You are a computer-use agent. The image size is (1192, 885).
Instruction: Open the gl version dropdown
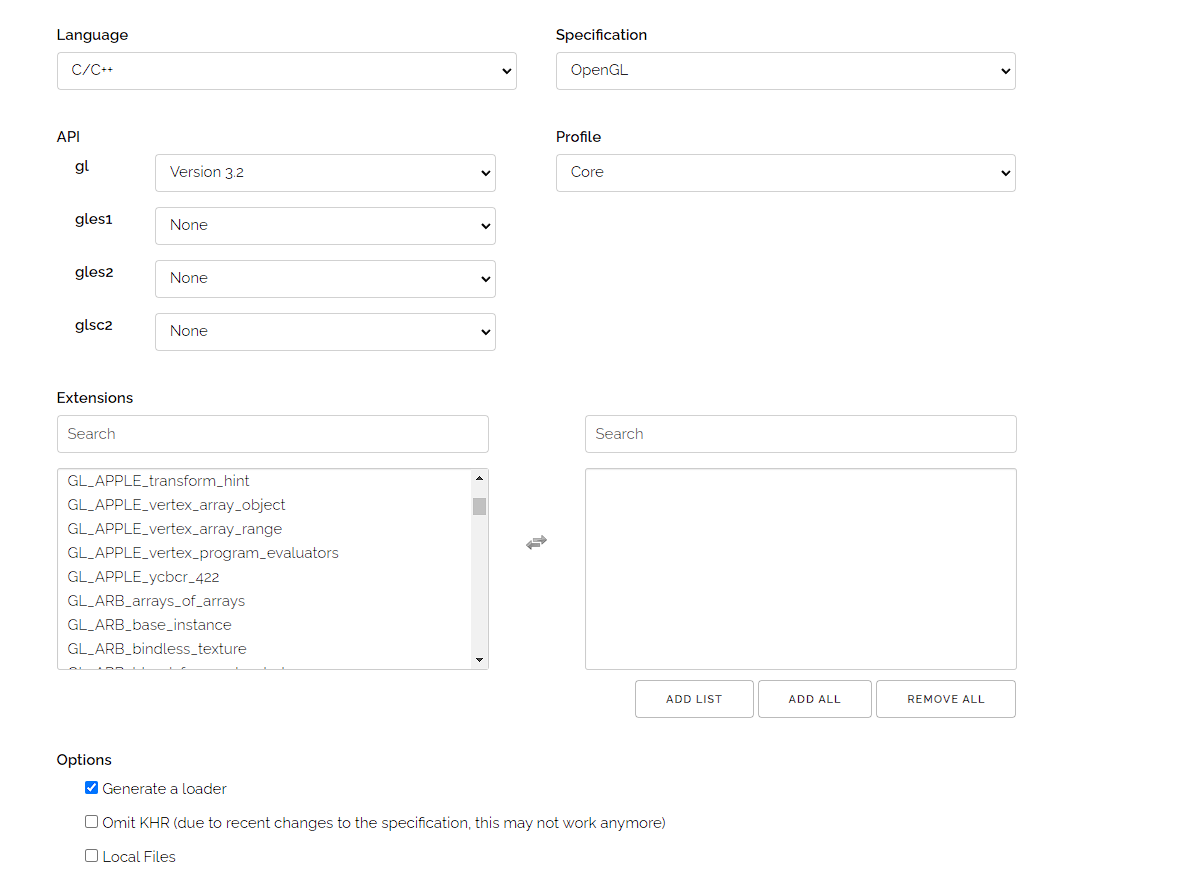coord(325,173)
